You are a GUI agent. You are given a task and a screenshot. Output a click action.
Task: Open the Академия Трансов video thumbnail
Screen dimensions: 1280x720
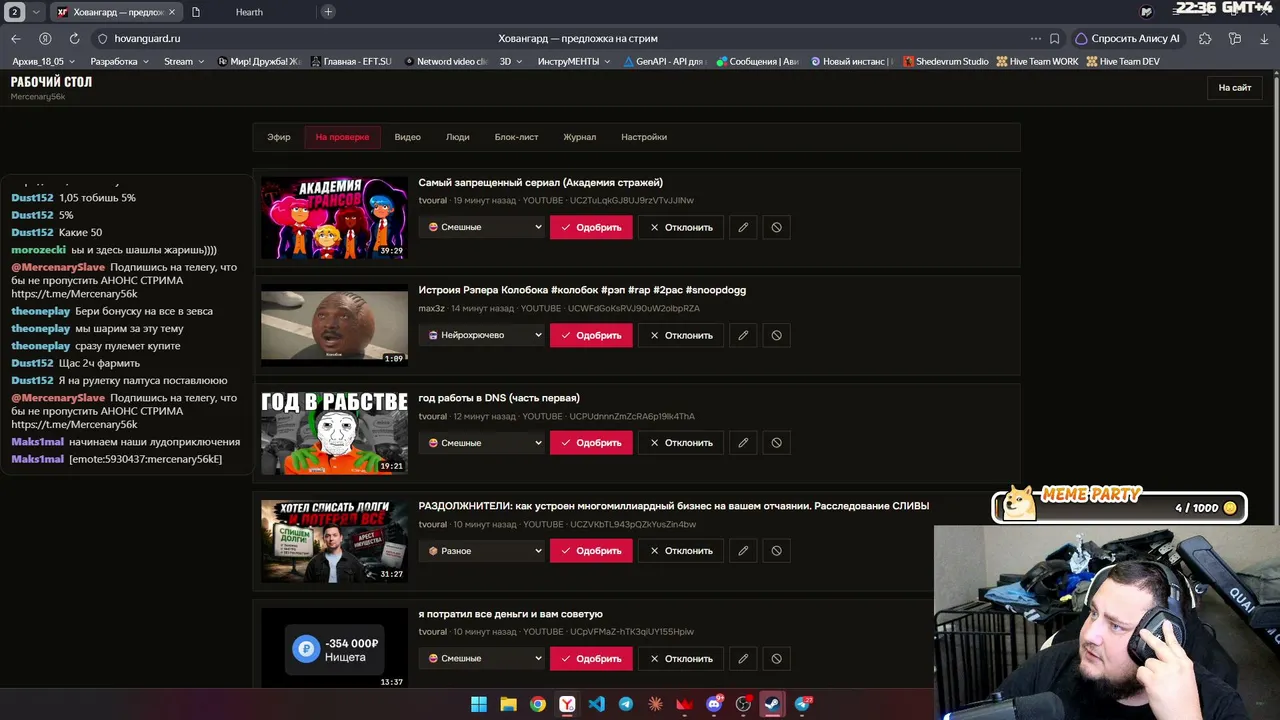click(334, 218)
